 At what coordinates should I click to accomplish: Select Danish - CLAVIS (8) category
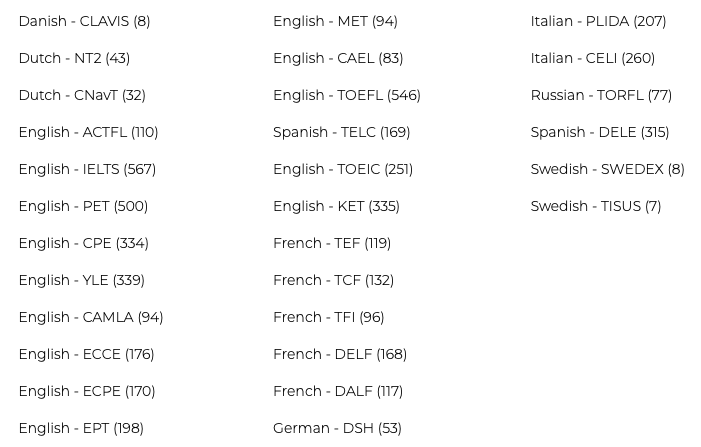pyautogui.click(x=84, y=22)
